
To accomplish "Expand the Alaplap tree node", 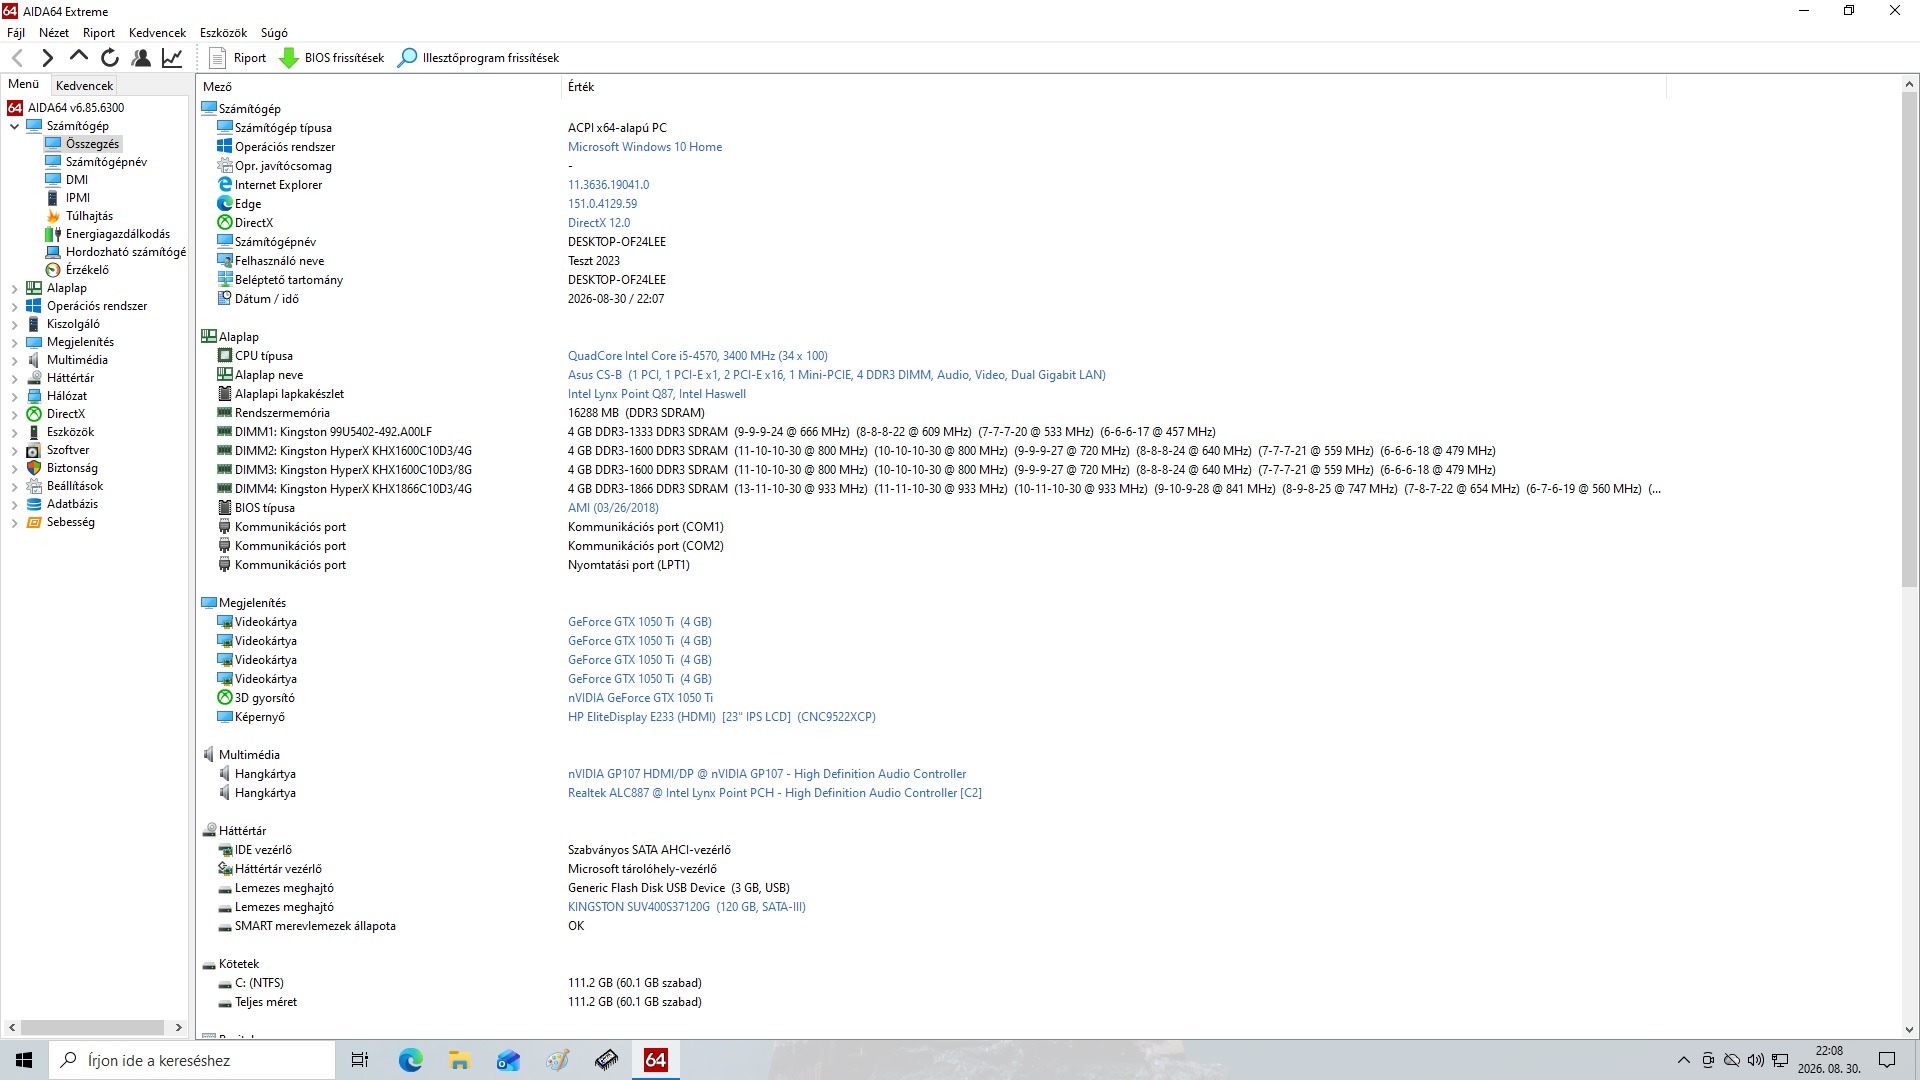I will 14,288.
